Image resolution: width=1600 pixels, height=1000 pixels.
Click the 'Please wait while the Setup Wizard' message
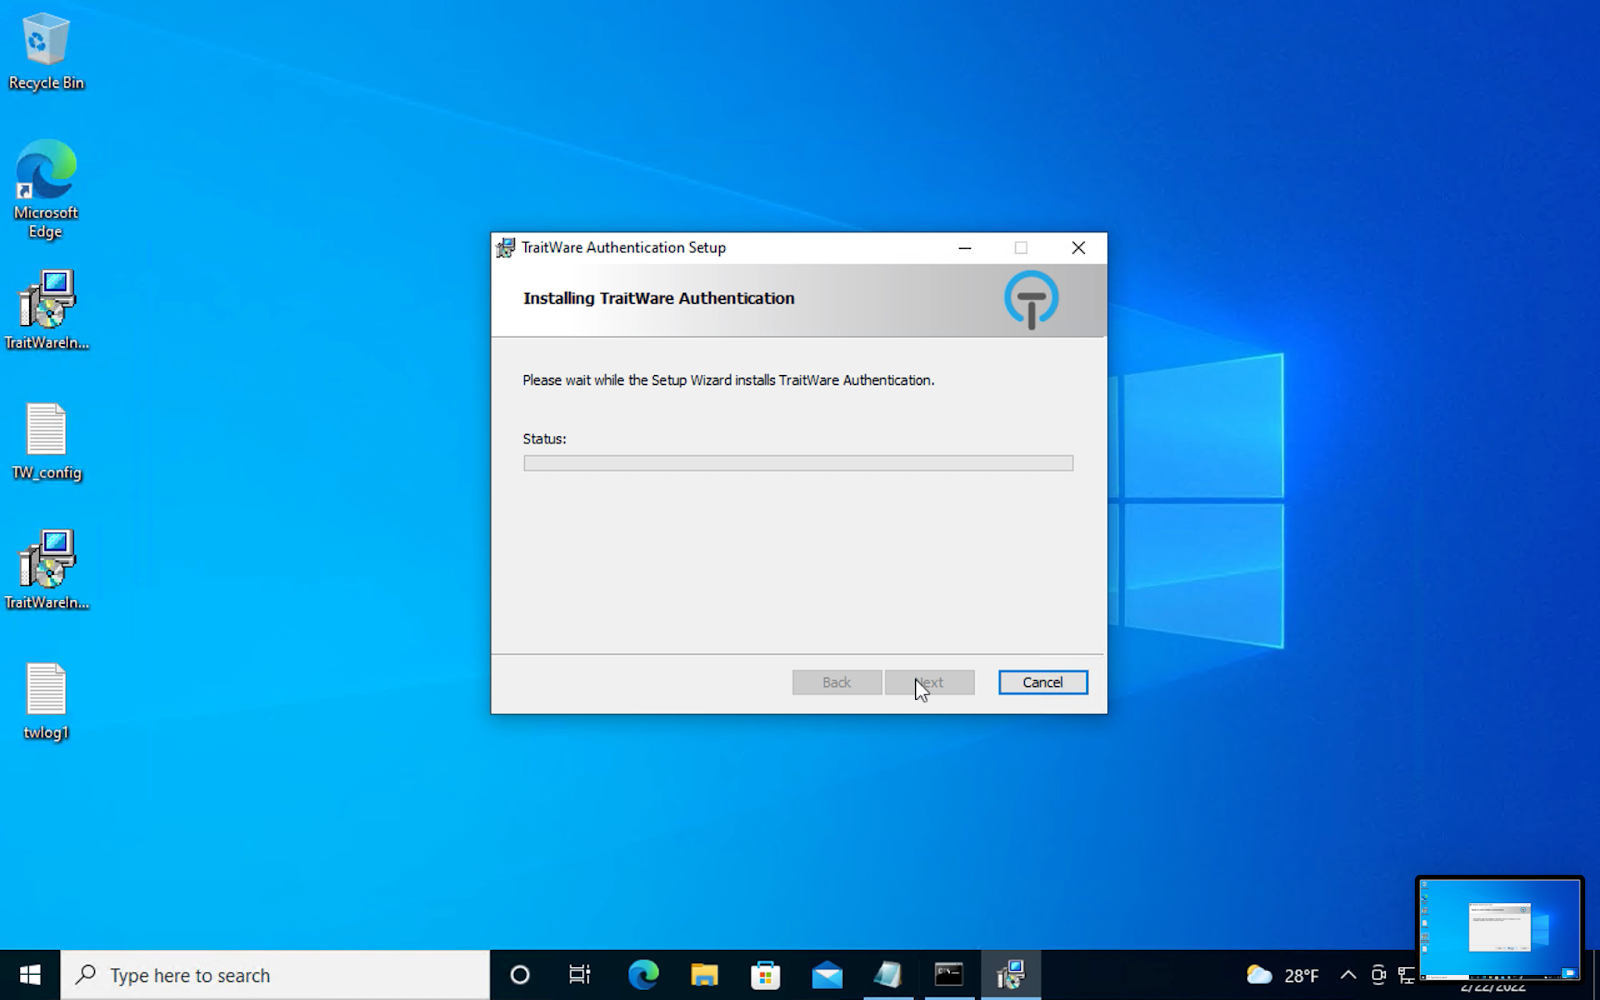728,380
